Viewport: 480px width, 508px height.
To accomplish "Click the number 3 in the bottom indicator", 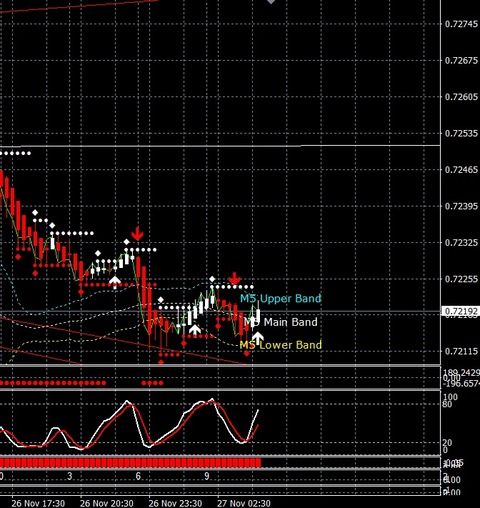I will 70,476.
